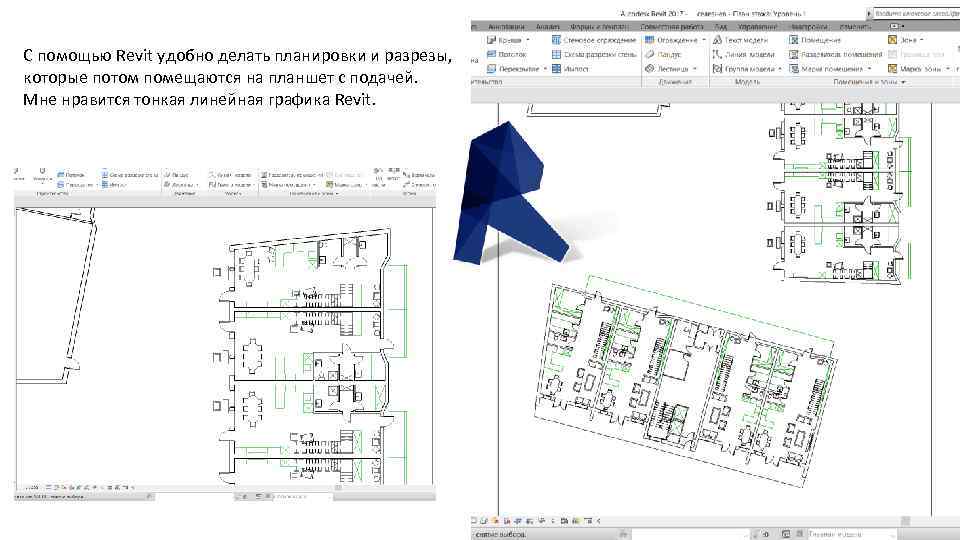Switch to the Вид ribbon tab
The width and height of the screenshot is (960, 540).
[721, 27]
